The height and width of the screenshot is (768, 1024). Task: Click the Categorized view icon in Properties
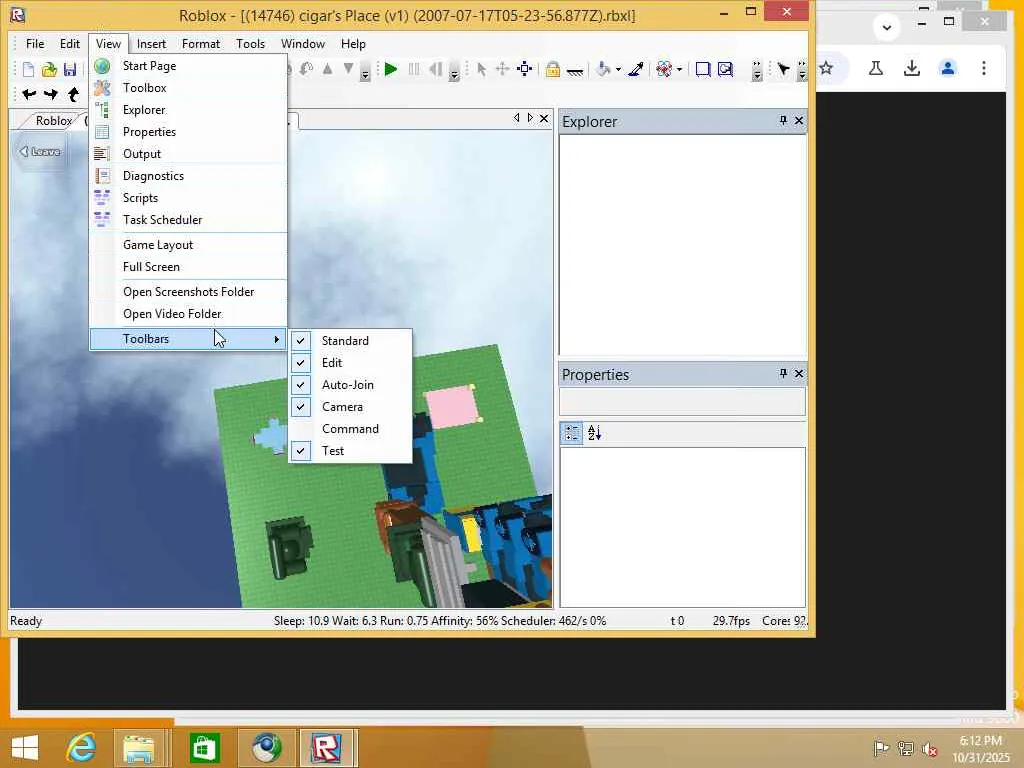[571, 432]
